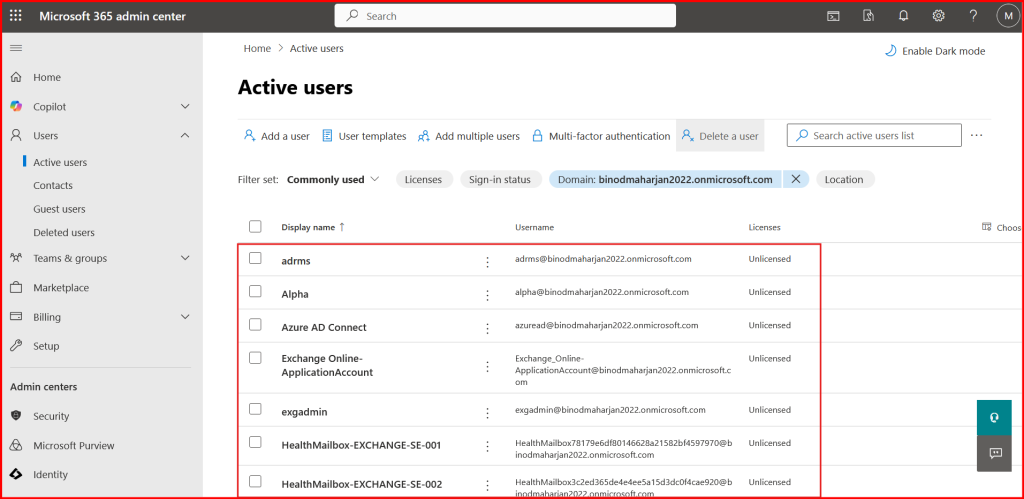1024x499 pixels.
Task: Expand Teams & groups in sidebar
Action: 185,258
